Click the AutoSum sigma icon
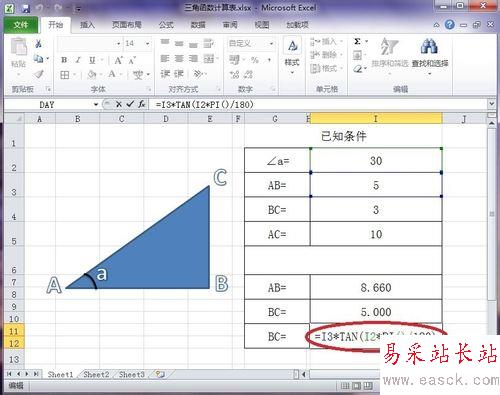This screenshot has width=500, height=395. click(357, 42)
